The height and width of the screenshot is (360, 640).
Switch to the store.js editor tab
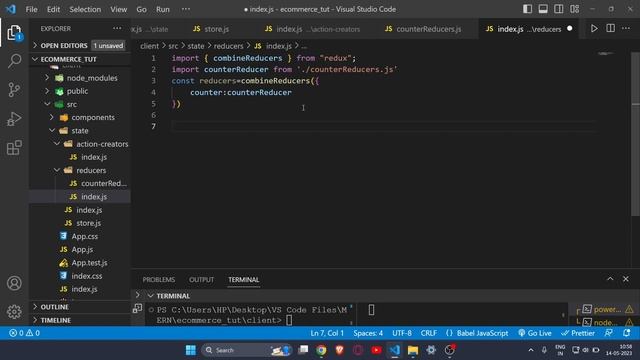211,29
